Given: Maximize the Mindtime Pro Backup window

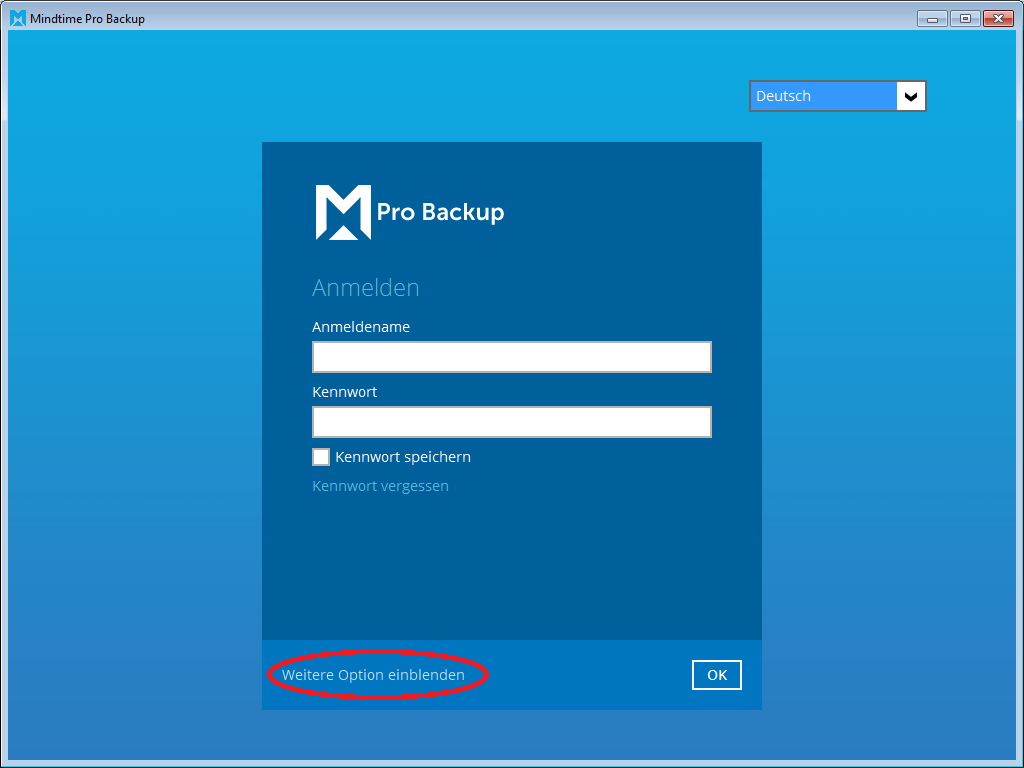Looking at the screenshot, I should coord(965,18).
